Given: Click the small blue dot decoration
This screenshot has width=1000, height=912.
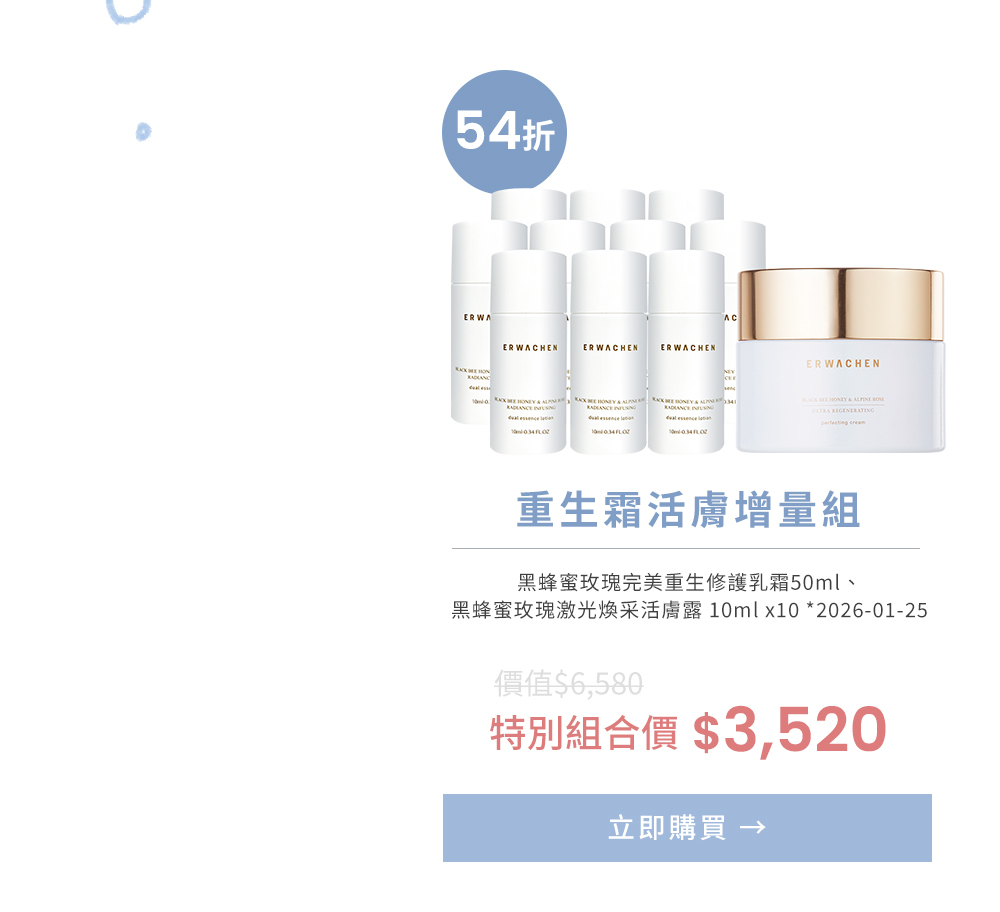Looking at the screenshot, I should click(x=143, y=131).
